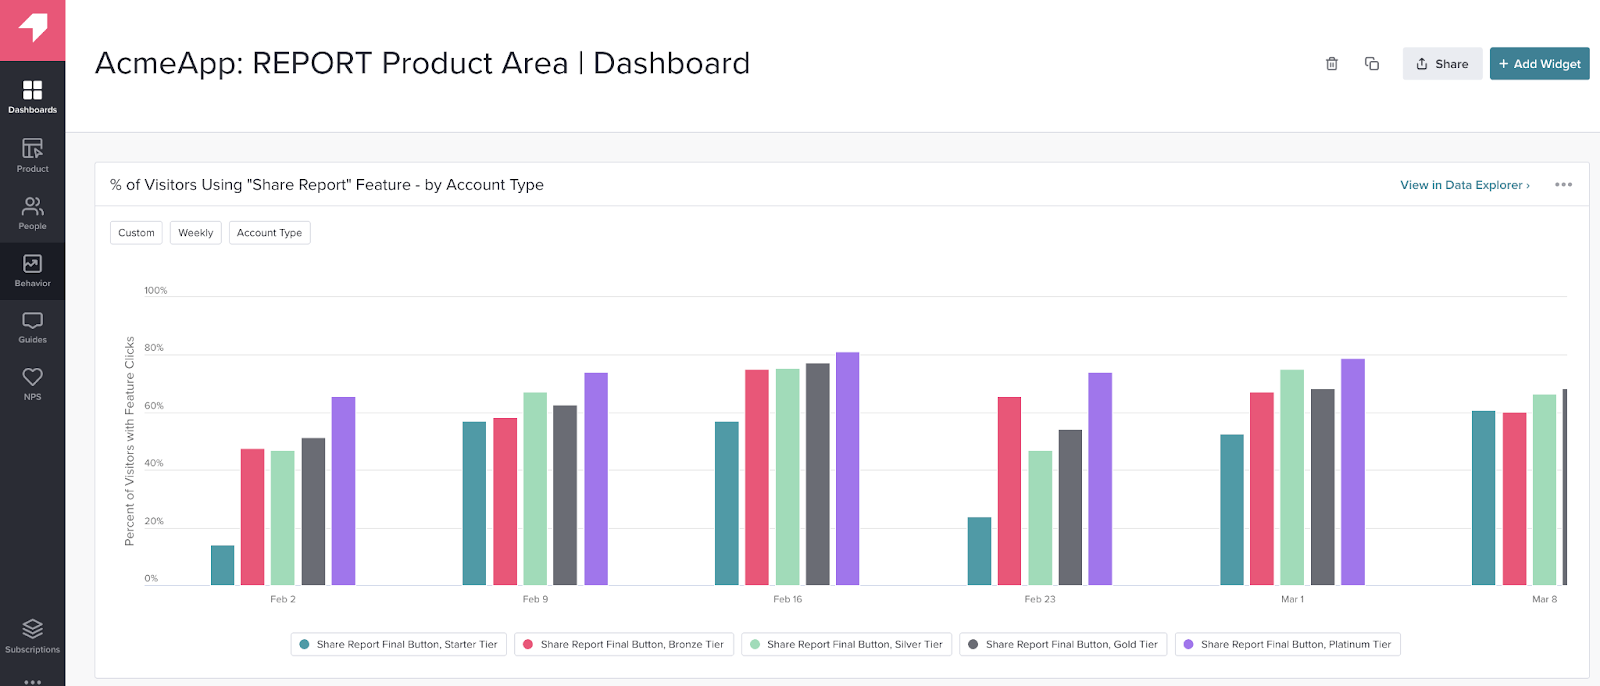
Task: Open Subscriptions in the sidebar
Action: (x=32, y=635)
